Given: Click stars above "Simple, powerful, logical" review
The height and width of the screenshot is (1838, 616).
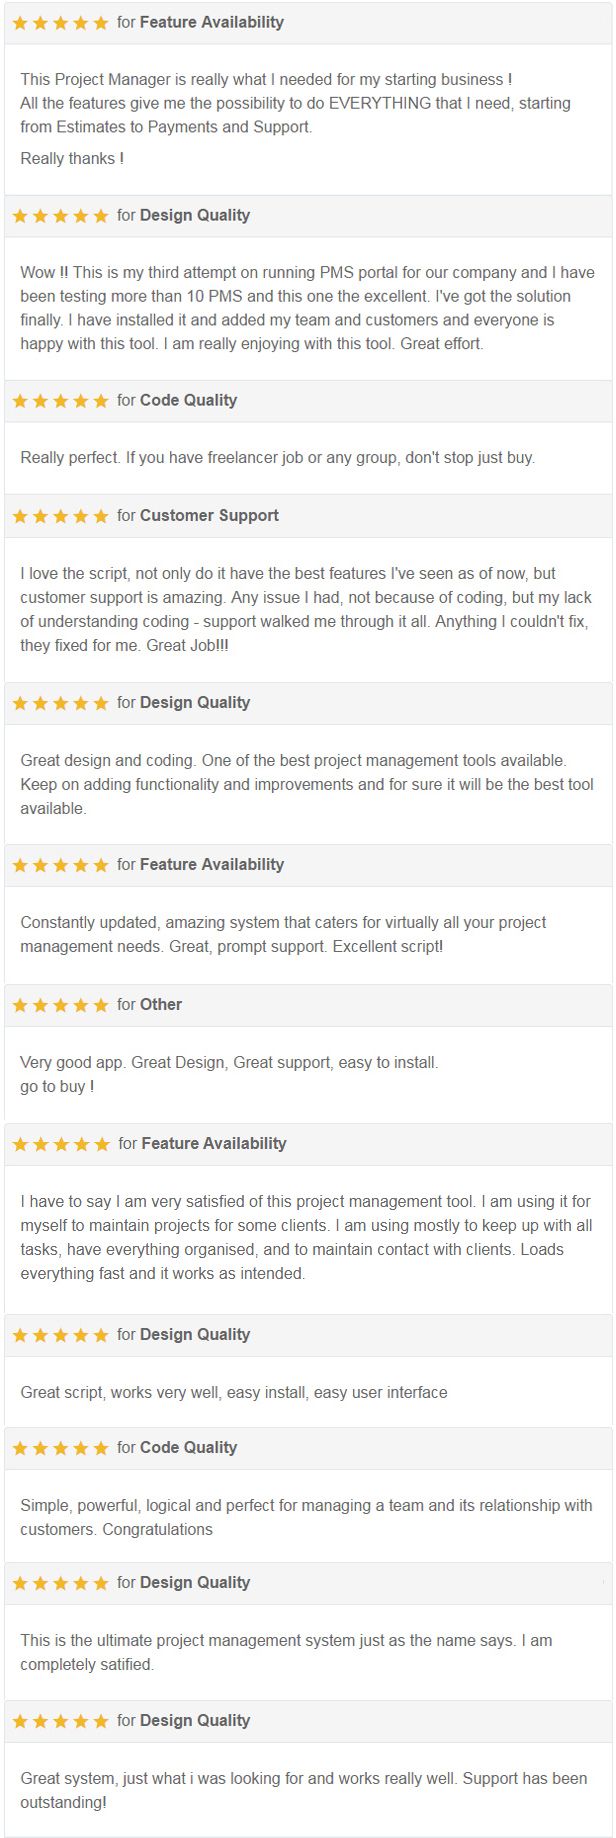Looking at the screenshot, I should coord(60,1448).
